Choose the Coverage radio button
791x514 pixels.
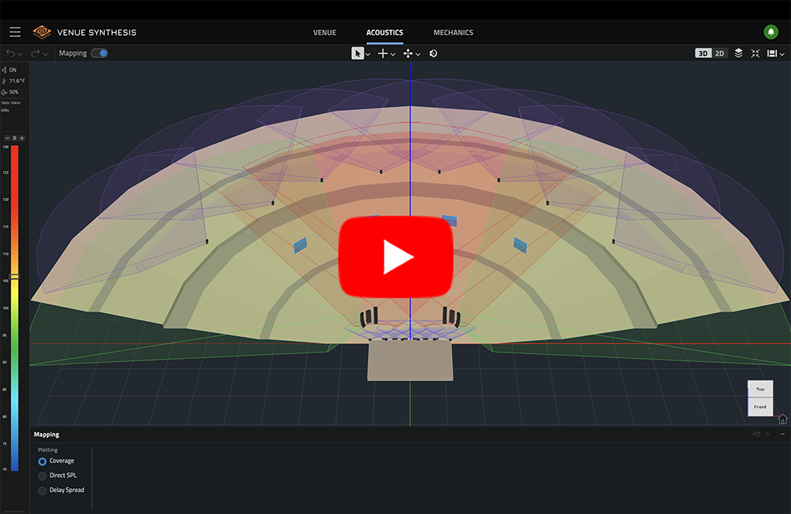coord(42,461)
